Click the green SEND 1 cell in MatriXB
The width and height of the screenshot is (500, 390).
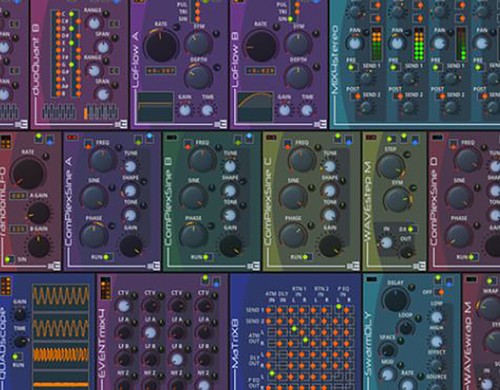[339, 306]
